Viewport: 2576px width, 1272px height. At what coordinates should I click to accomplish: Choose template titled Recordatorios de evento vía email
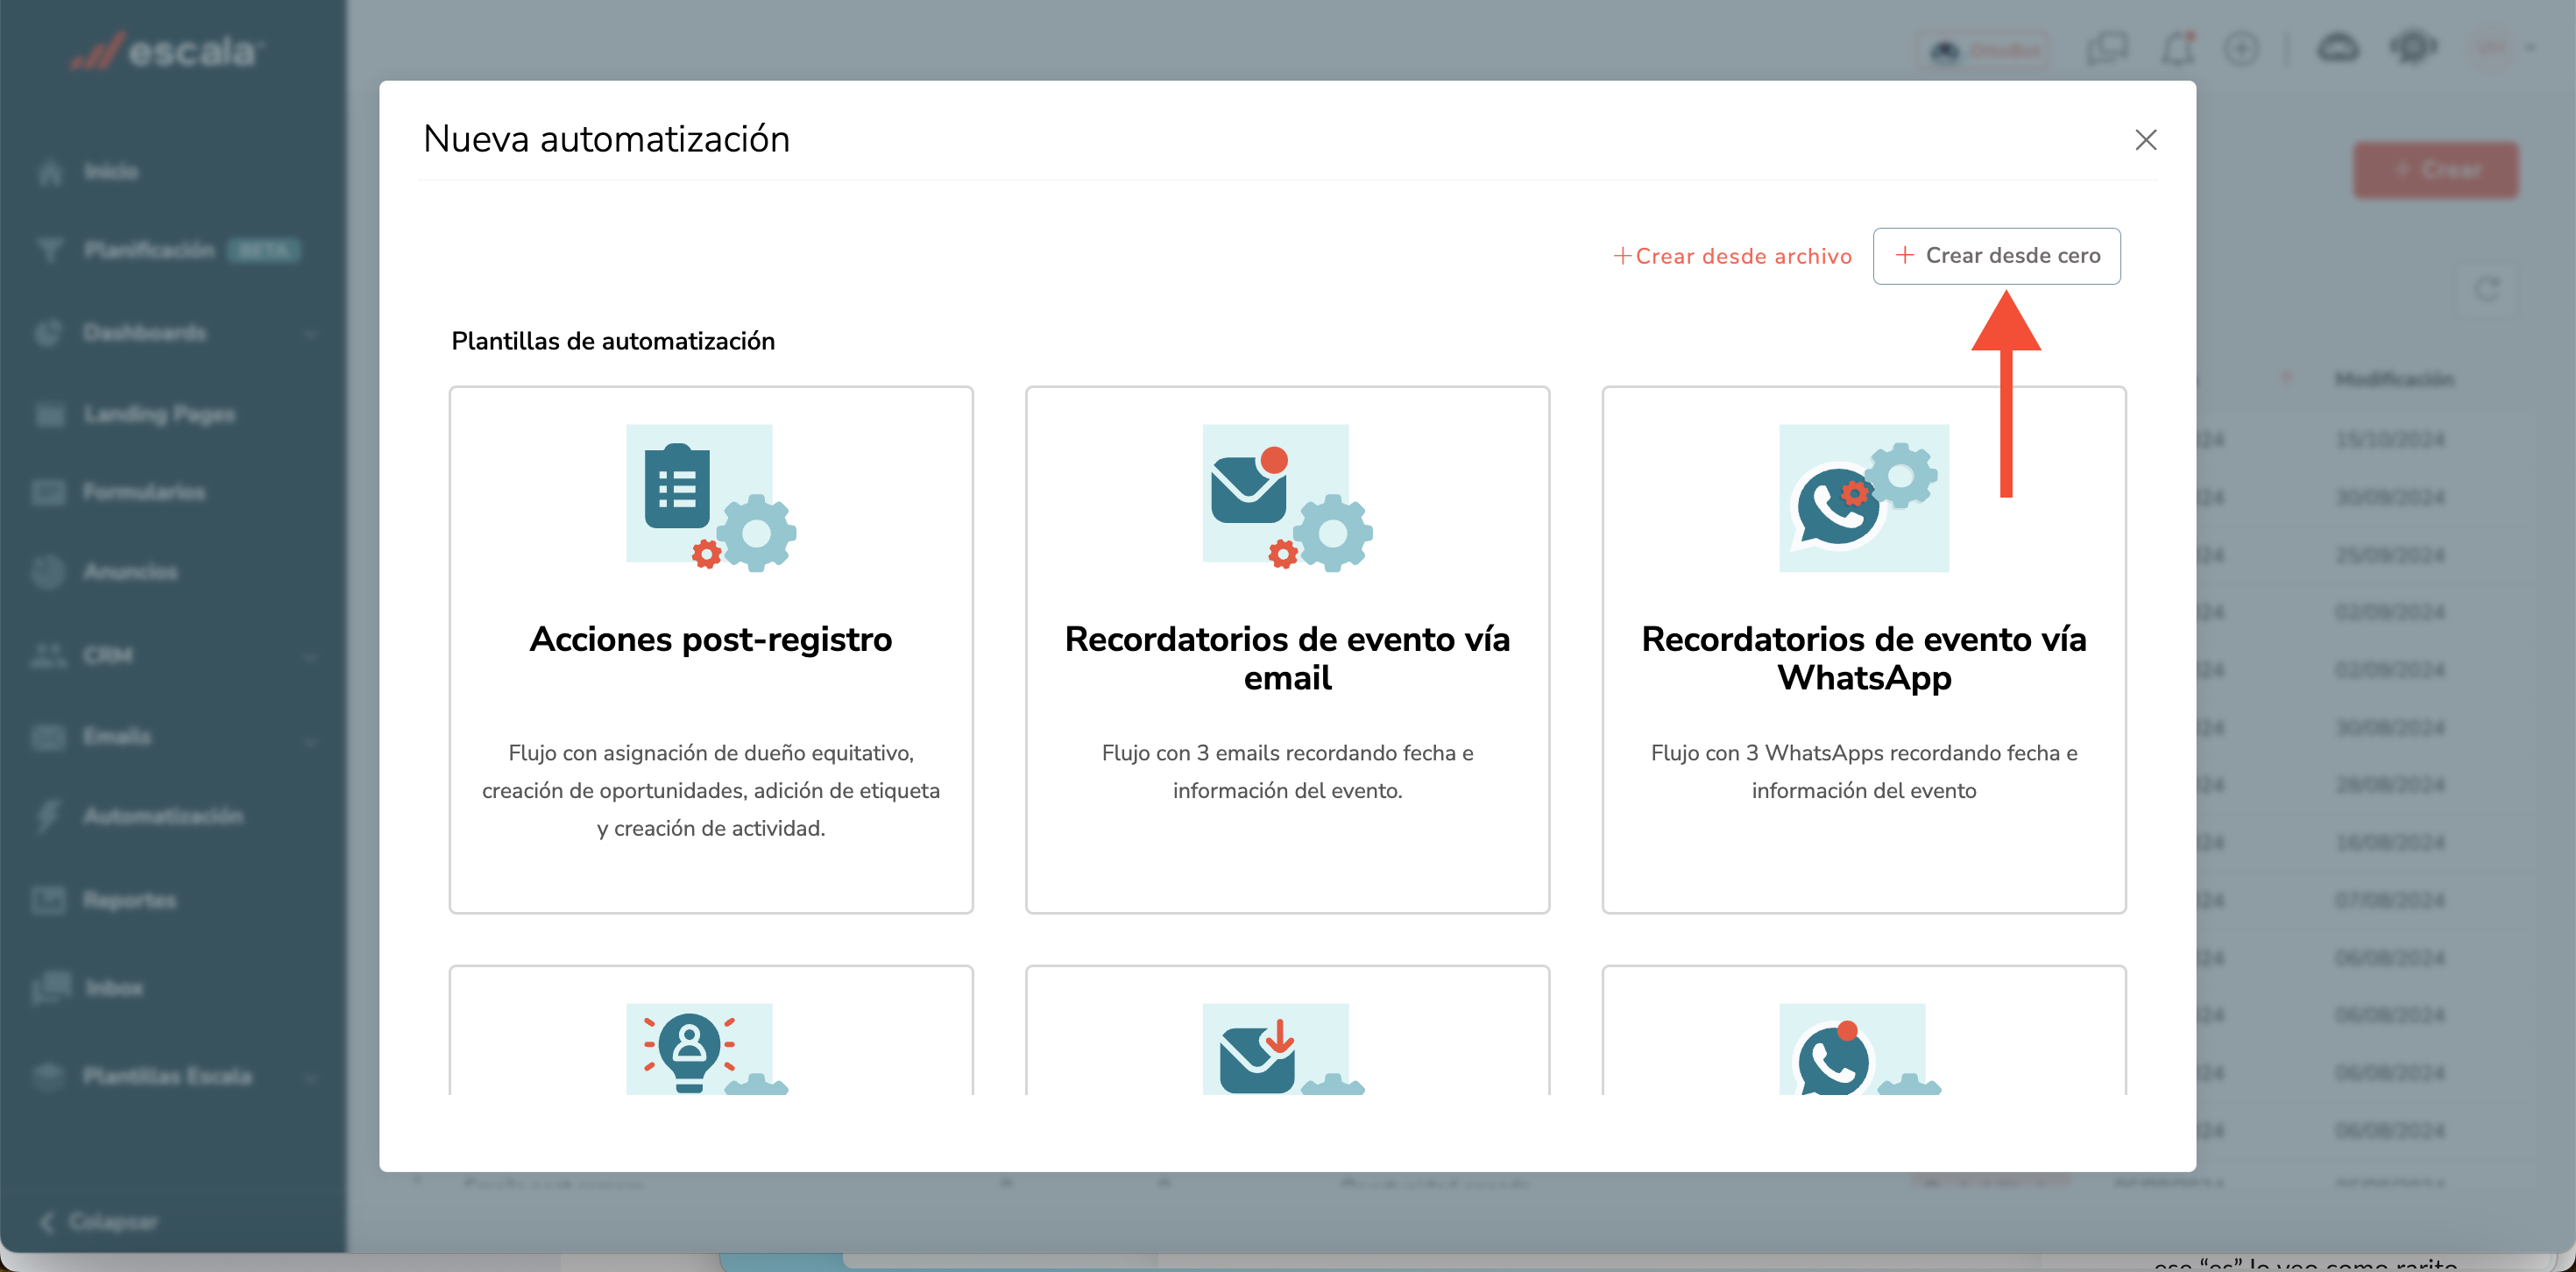click(x=1287, y=650)
